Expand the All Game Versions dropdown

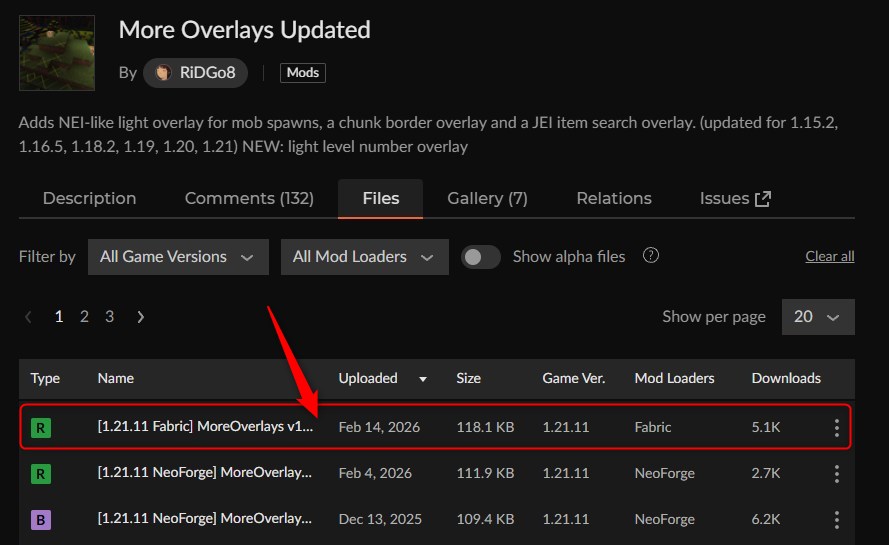point(178,257)
